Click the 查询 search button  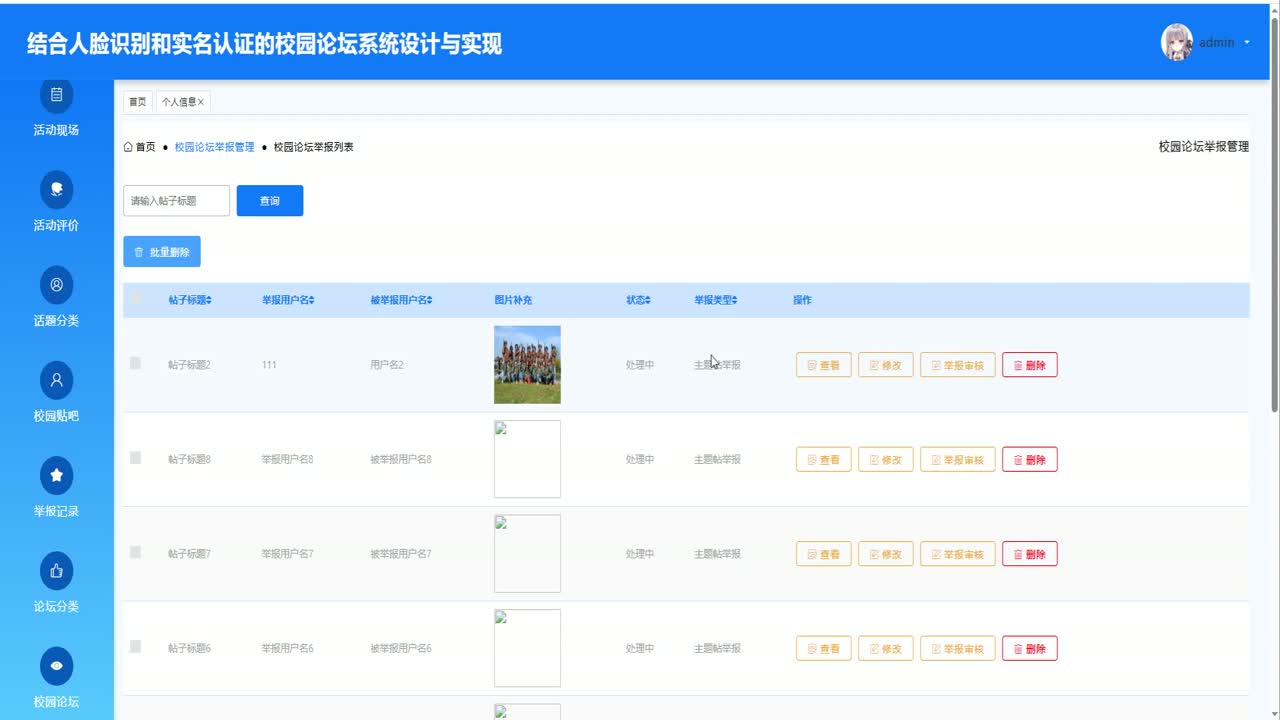tap(270, 201)
